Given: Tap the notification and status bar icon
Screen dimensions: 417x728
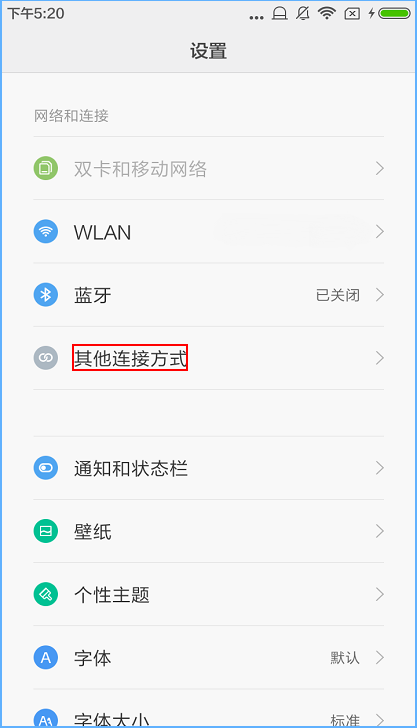Looking at the screenshot, I should coord(46,468).
